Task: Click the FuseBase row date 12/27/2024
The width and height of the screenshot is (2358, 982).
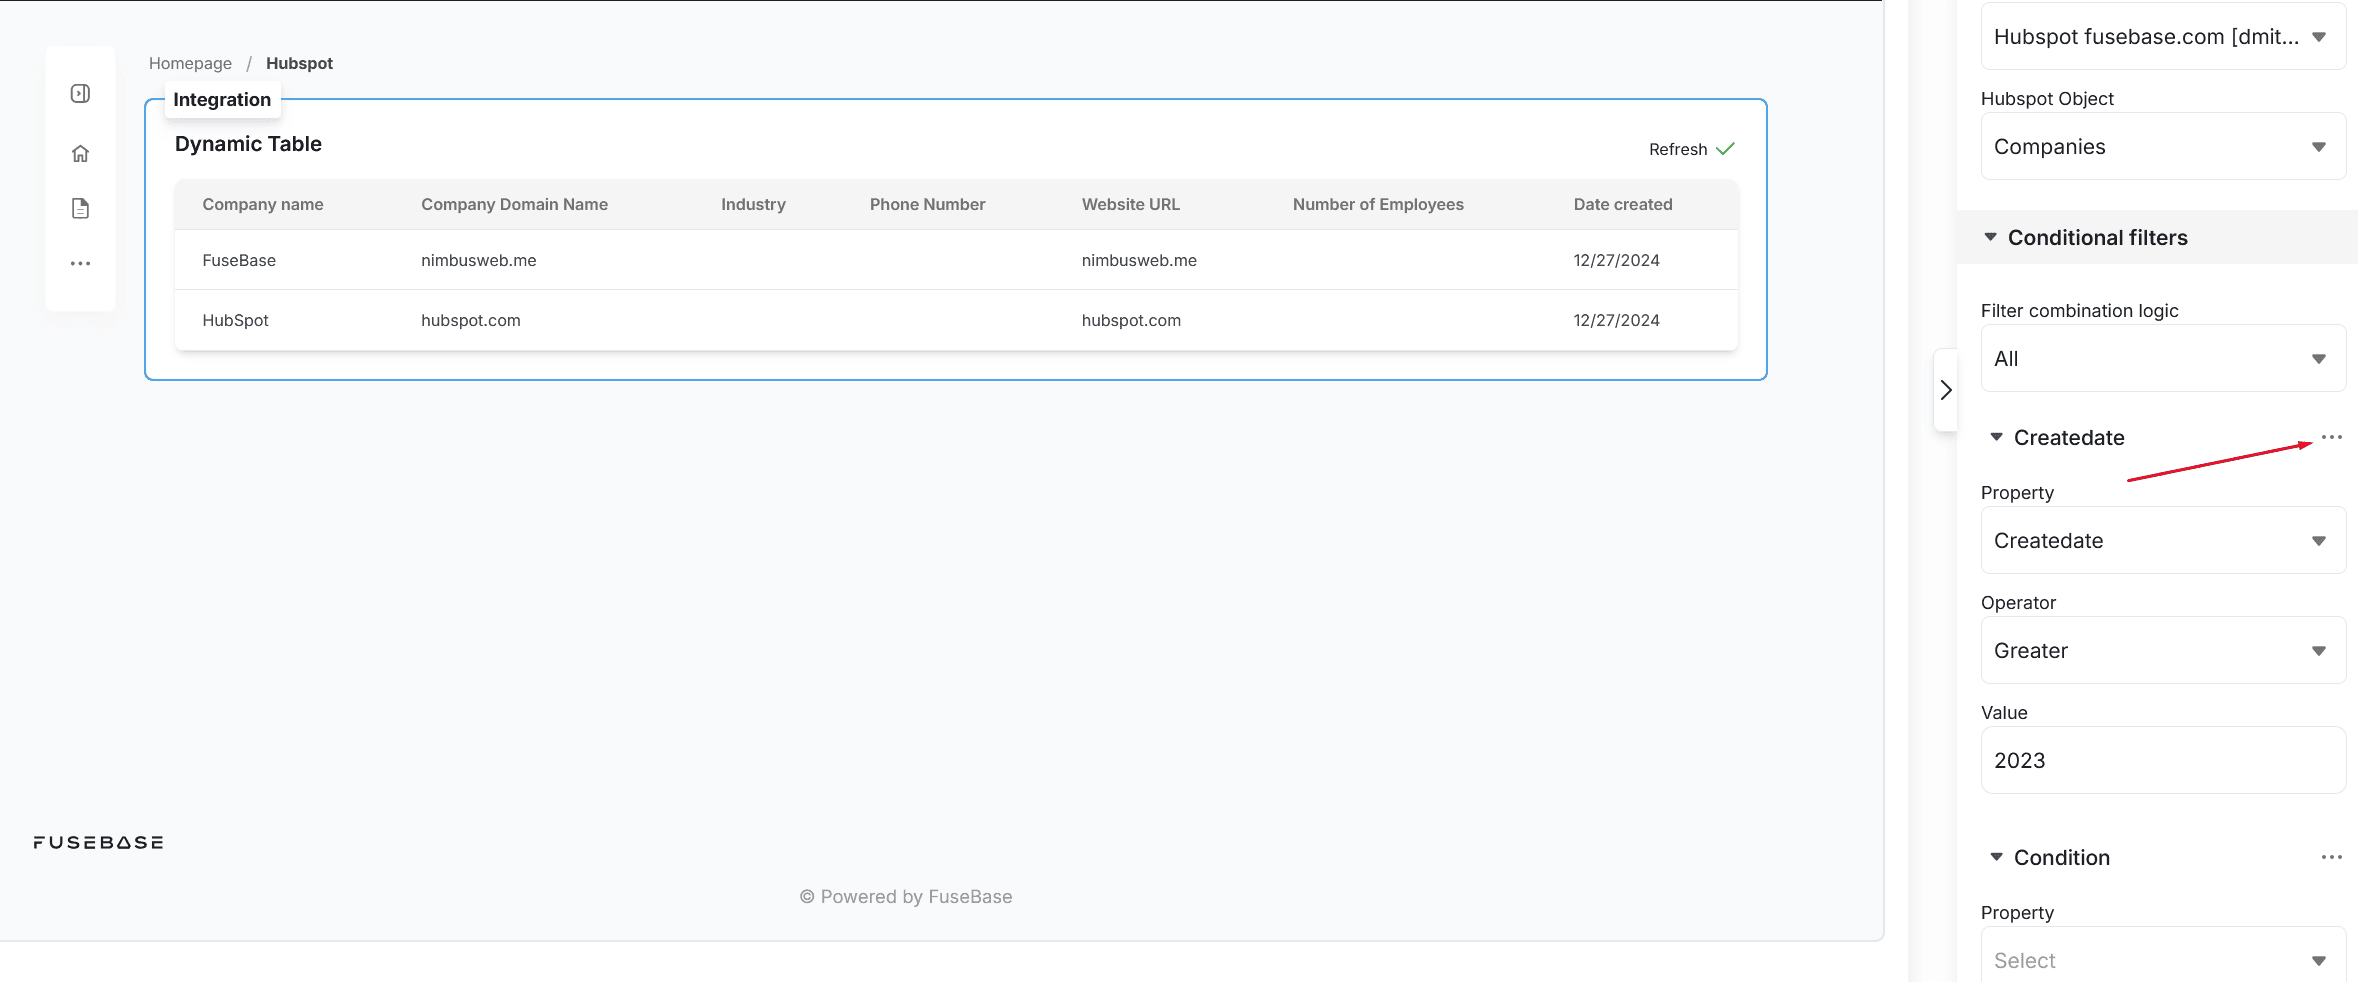Action: pyautogui.click(x=1616, y=260)
